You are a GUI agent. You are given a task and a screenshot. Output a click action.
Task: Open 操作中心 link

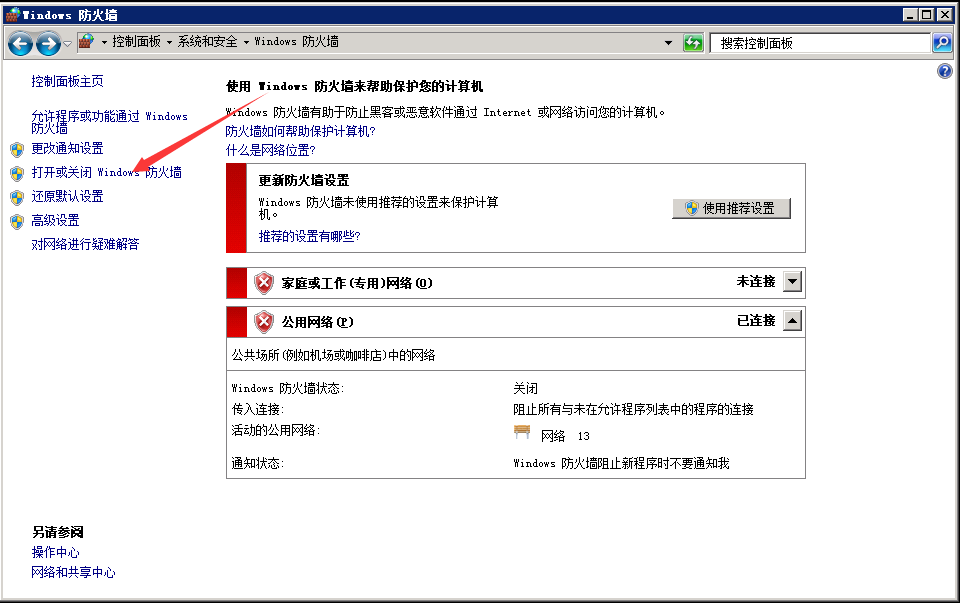(55, 552)
